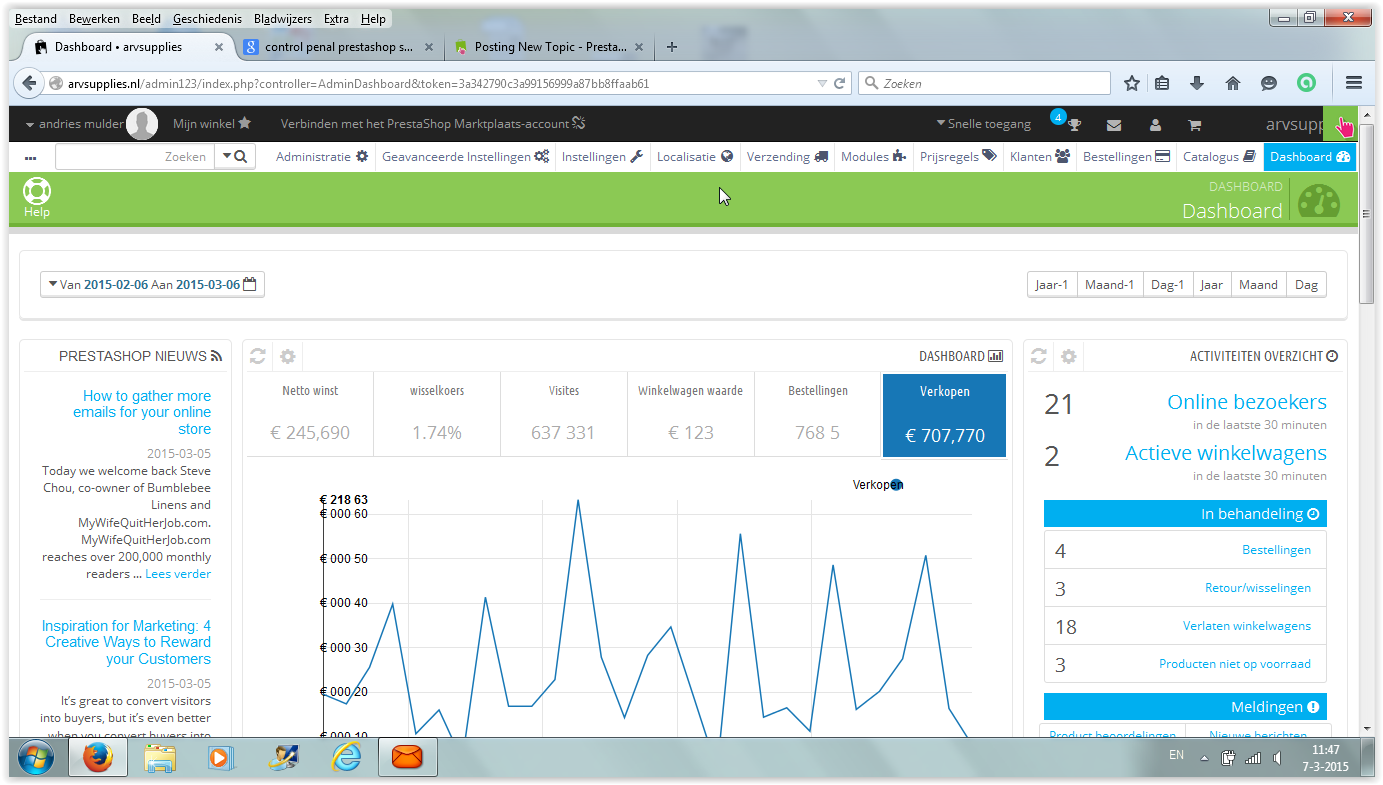Open the Bladwijzers menu in menu bar

[283, 19]
